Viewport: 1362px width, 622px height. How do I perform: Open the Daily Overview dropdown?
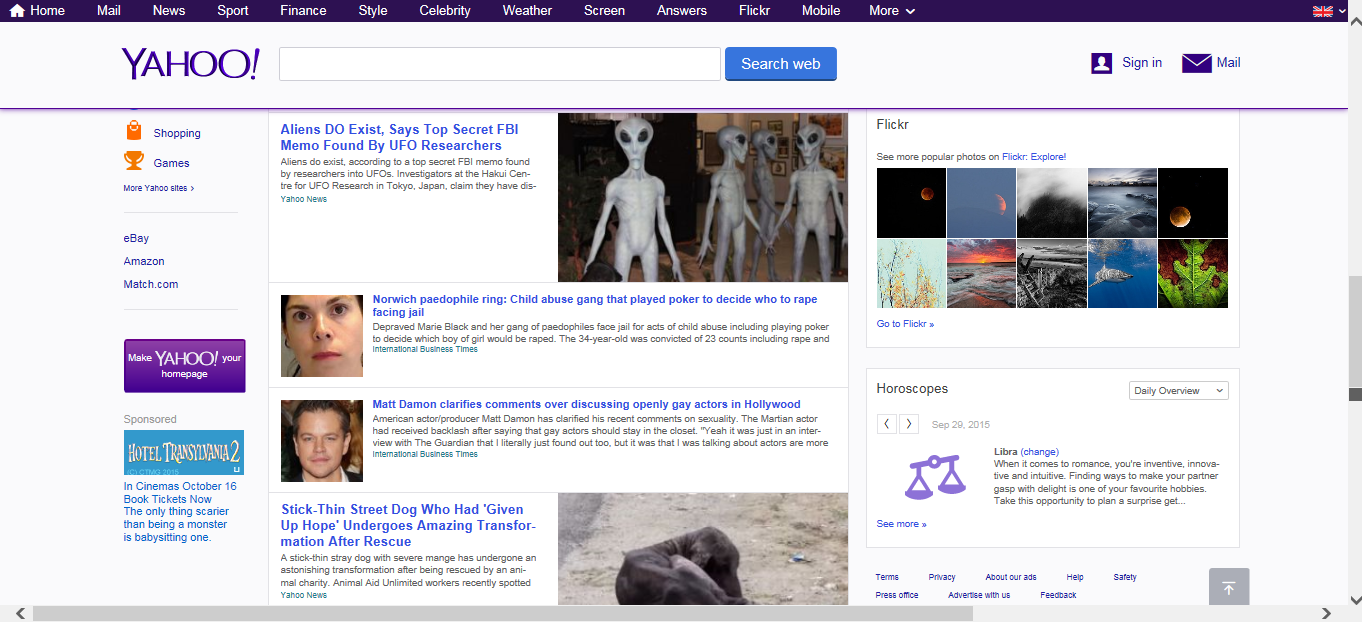(1179, 391)
